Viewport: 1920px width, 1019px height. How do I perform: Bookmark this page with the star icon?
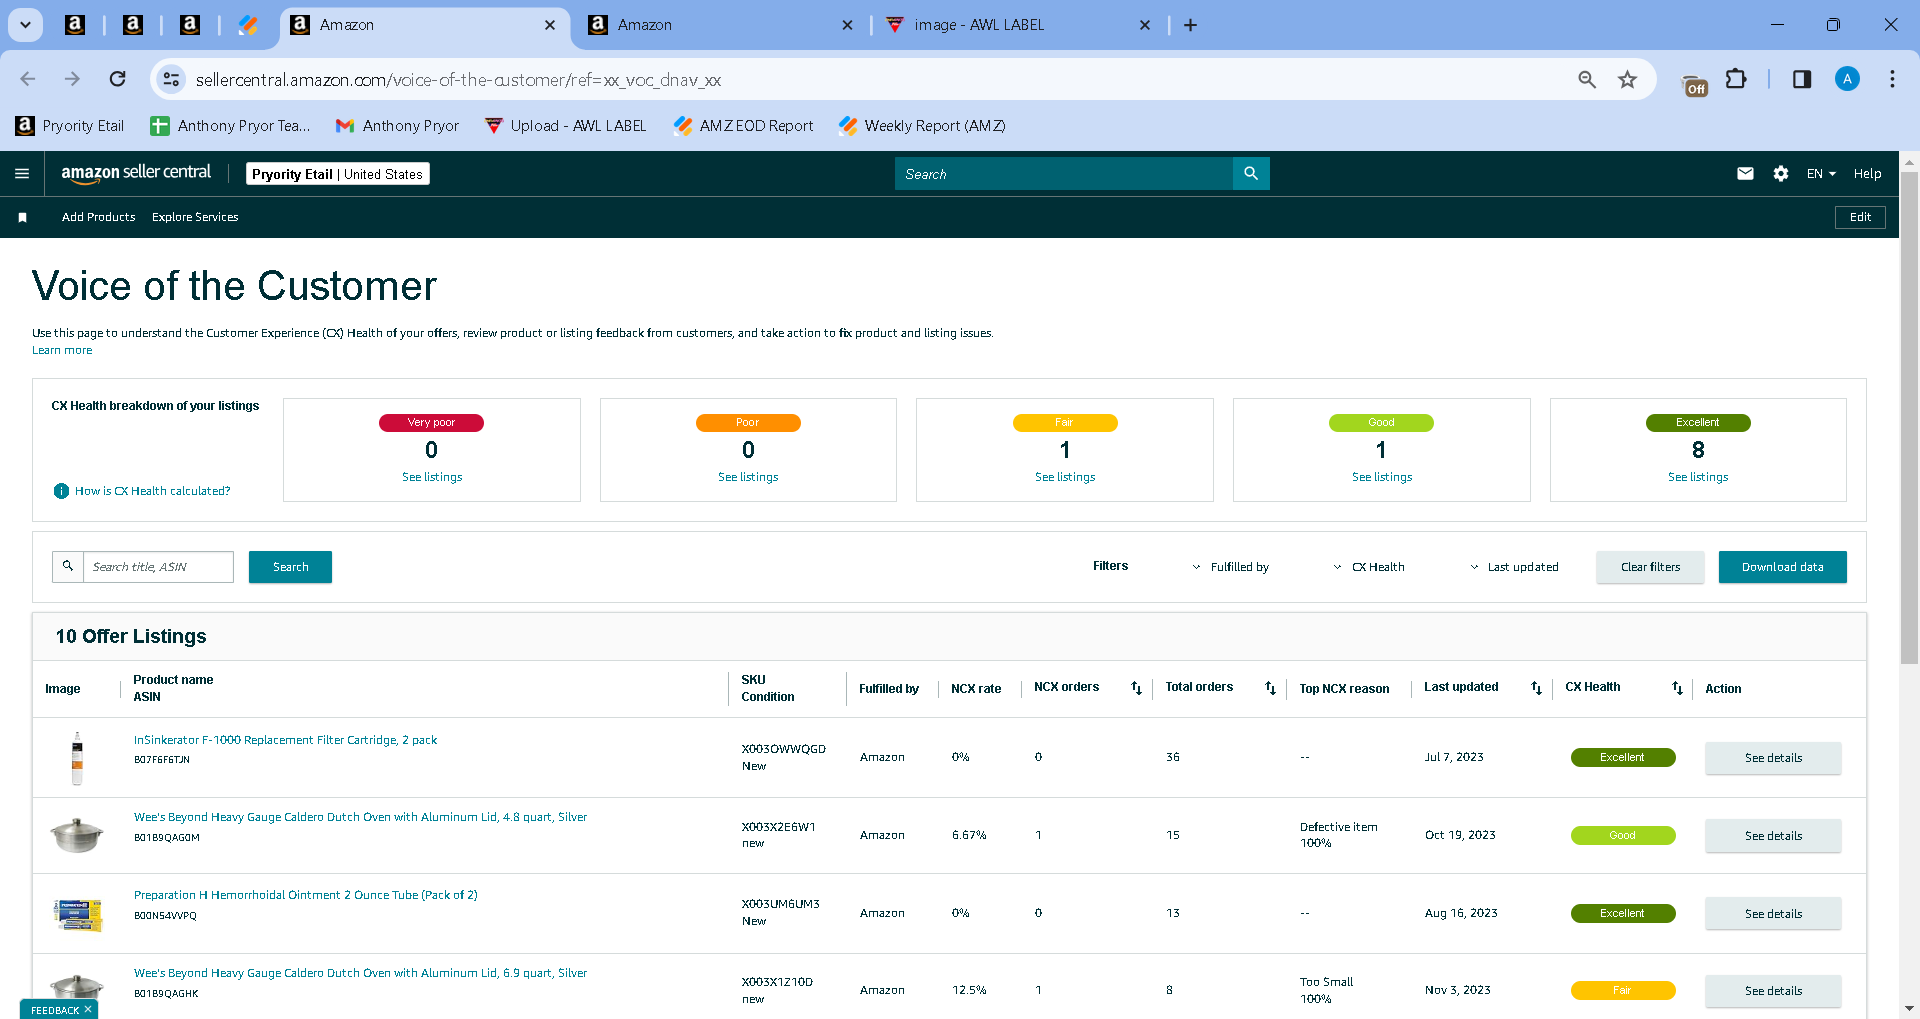[1627, 79]
